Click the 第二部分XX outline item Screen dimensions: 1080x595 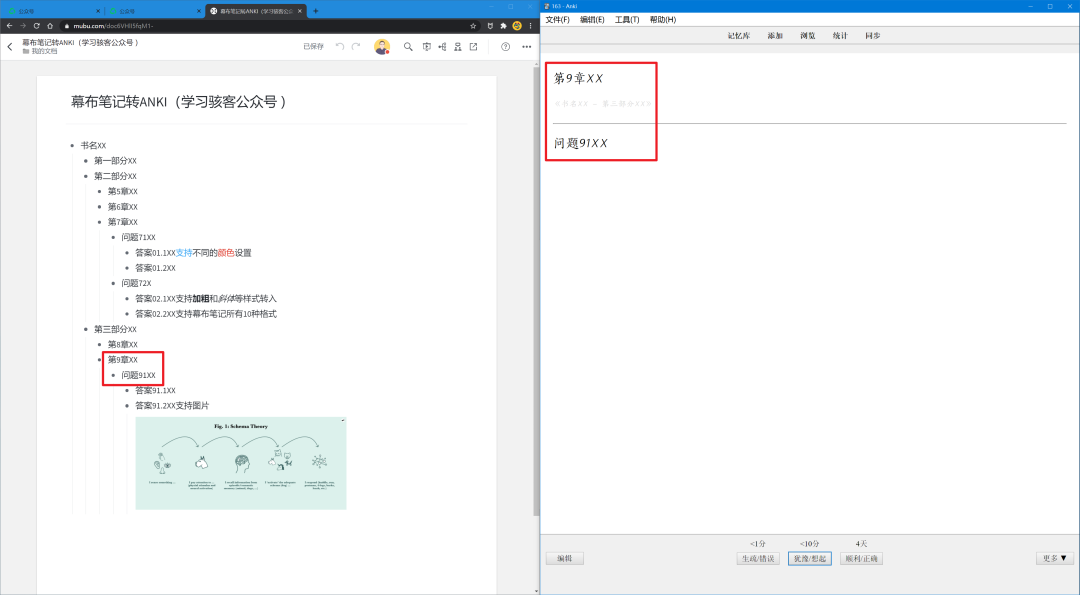(x=115, y=176)
